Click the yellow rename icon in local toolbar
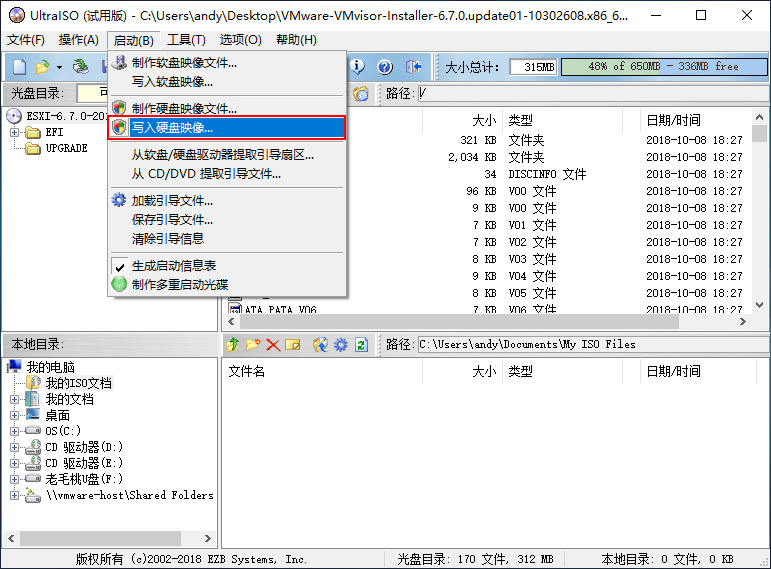Viewport: 771px width, 569px height. [293, 345]
